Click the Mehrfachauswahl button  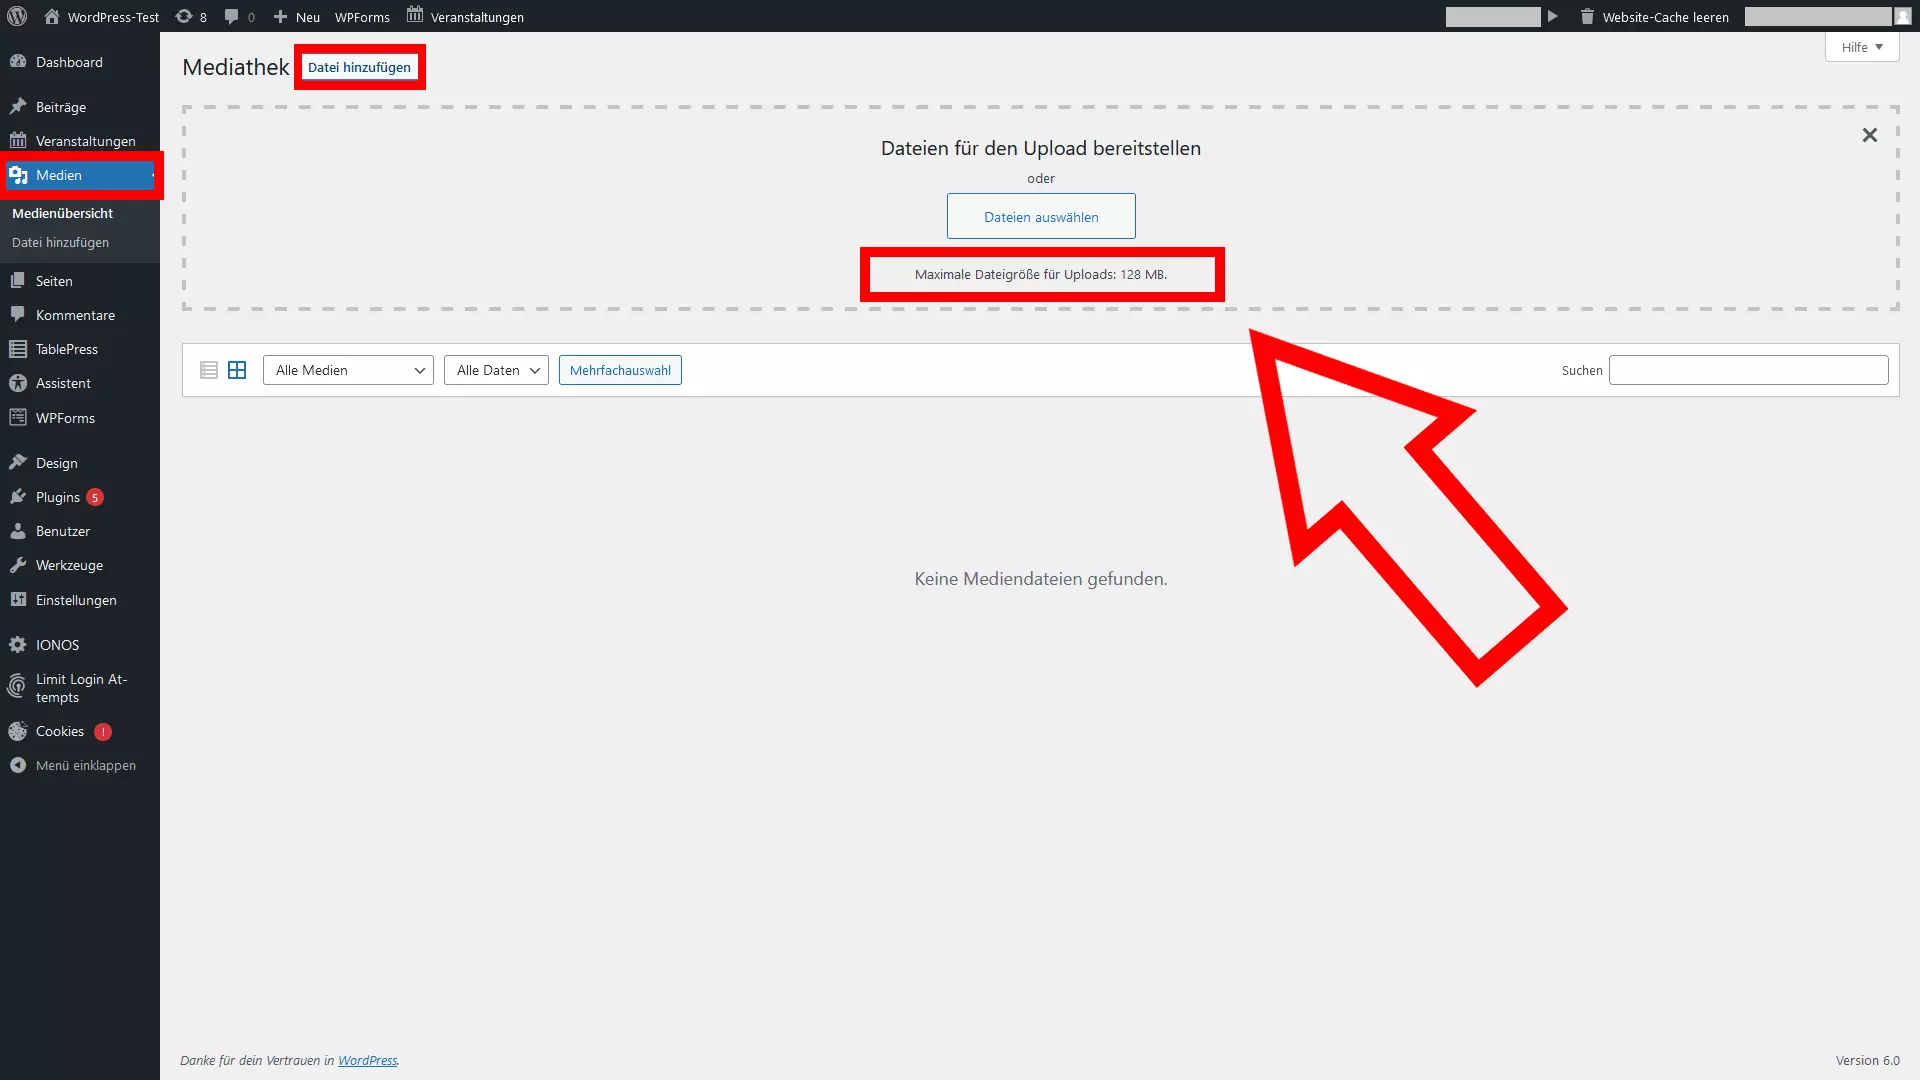(x=620, y=370)
